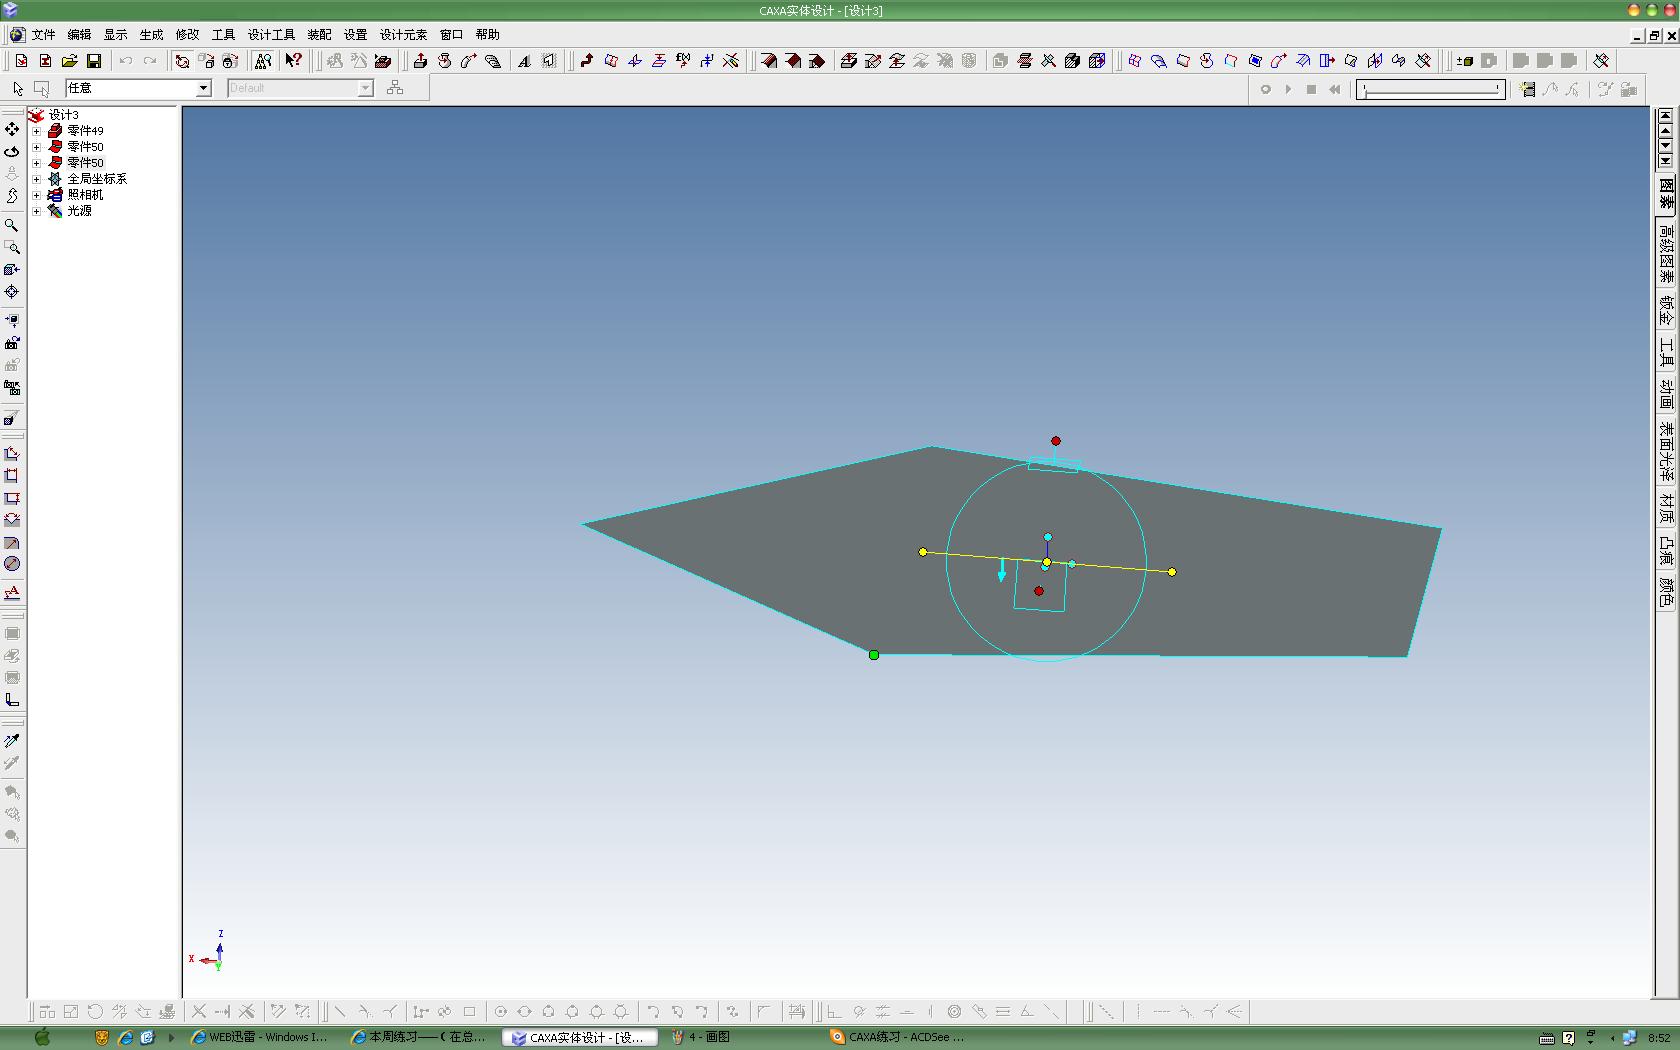Viewport: 1680px width, 1050px height.
Task: Open the 表面光泽 catalog tab
Action: point(1666,451)
